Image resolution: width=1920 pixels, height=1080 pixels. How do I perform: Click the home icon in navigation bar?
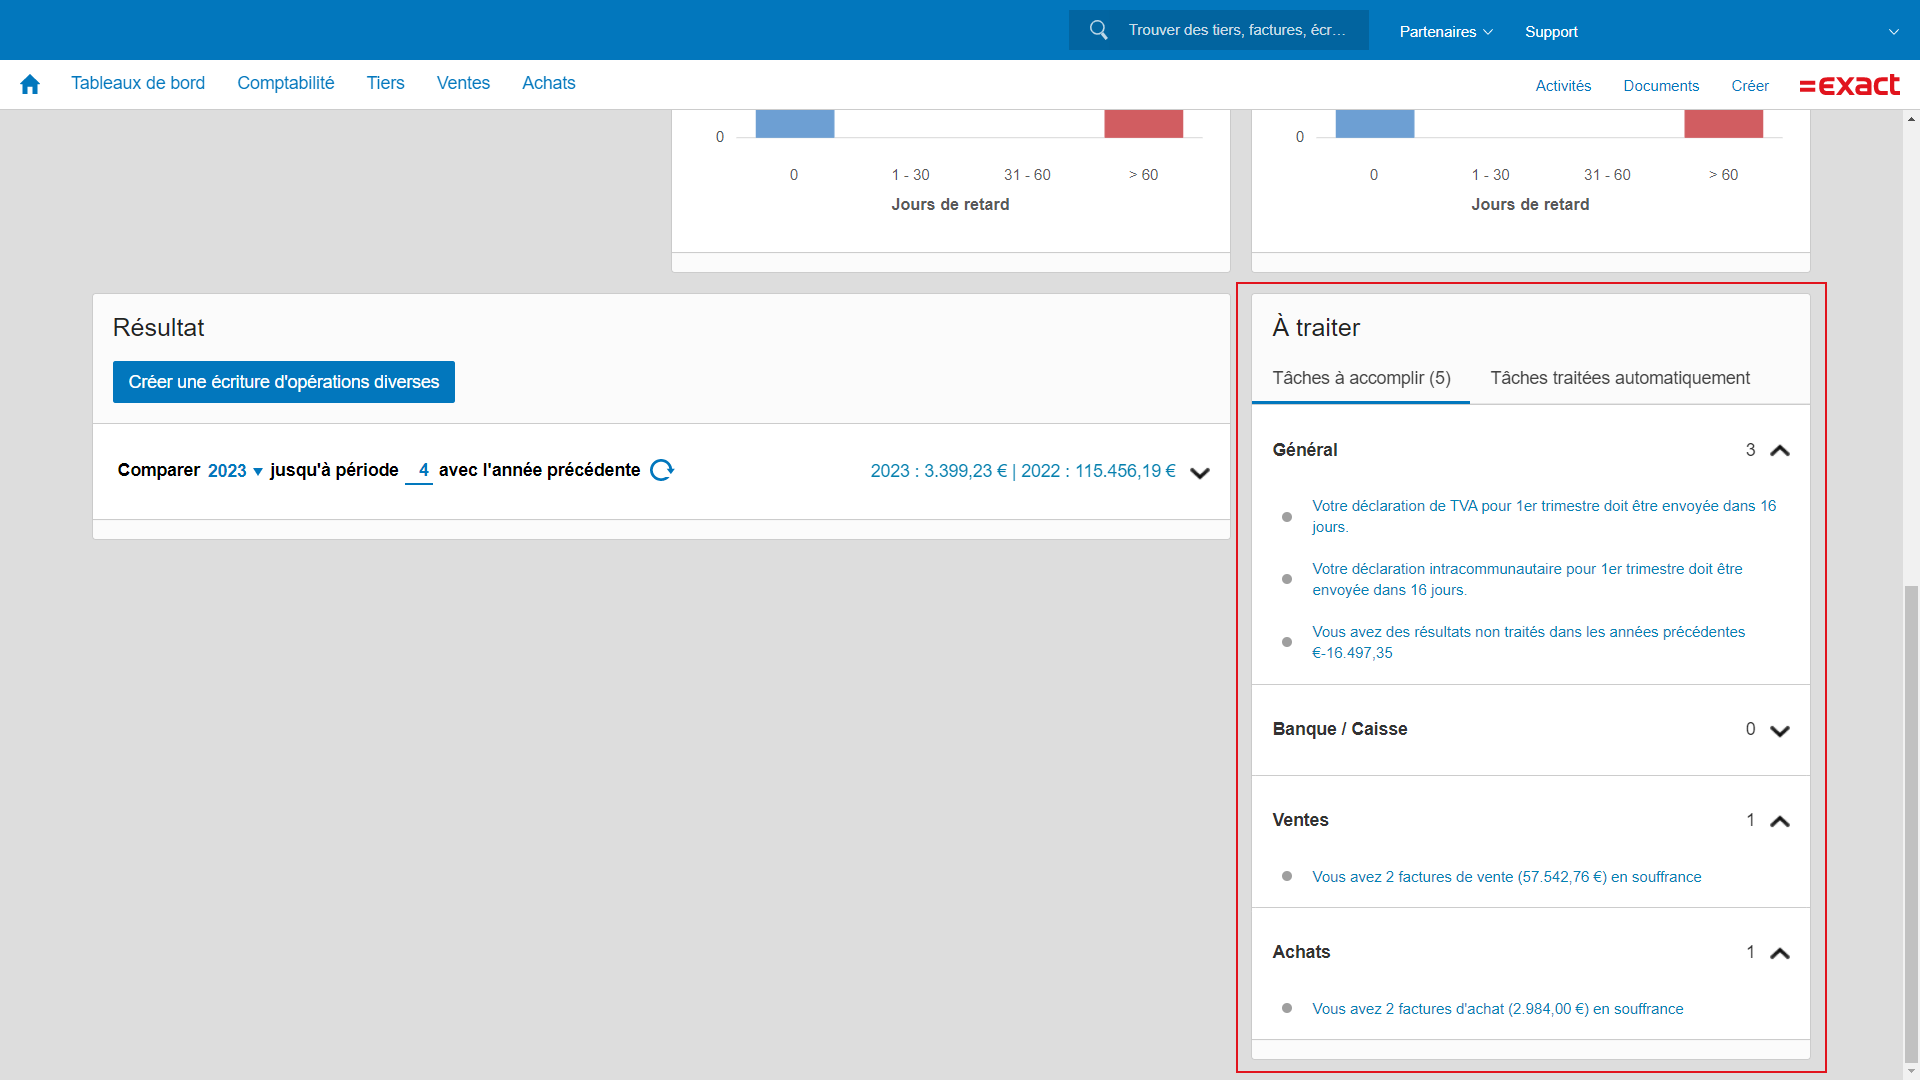[x=30, y=84]
